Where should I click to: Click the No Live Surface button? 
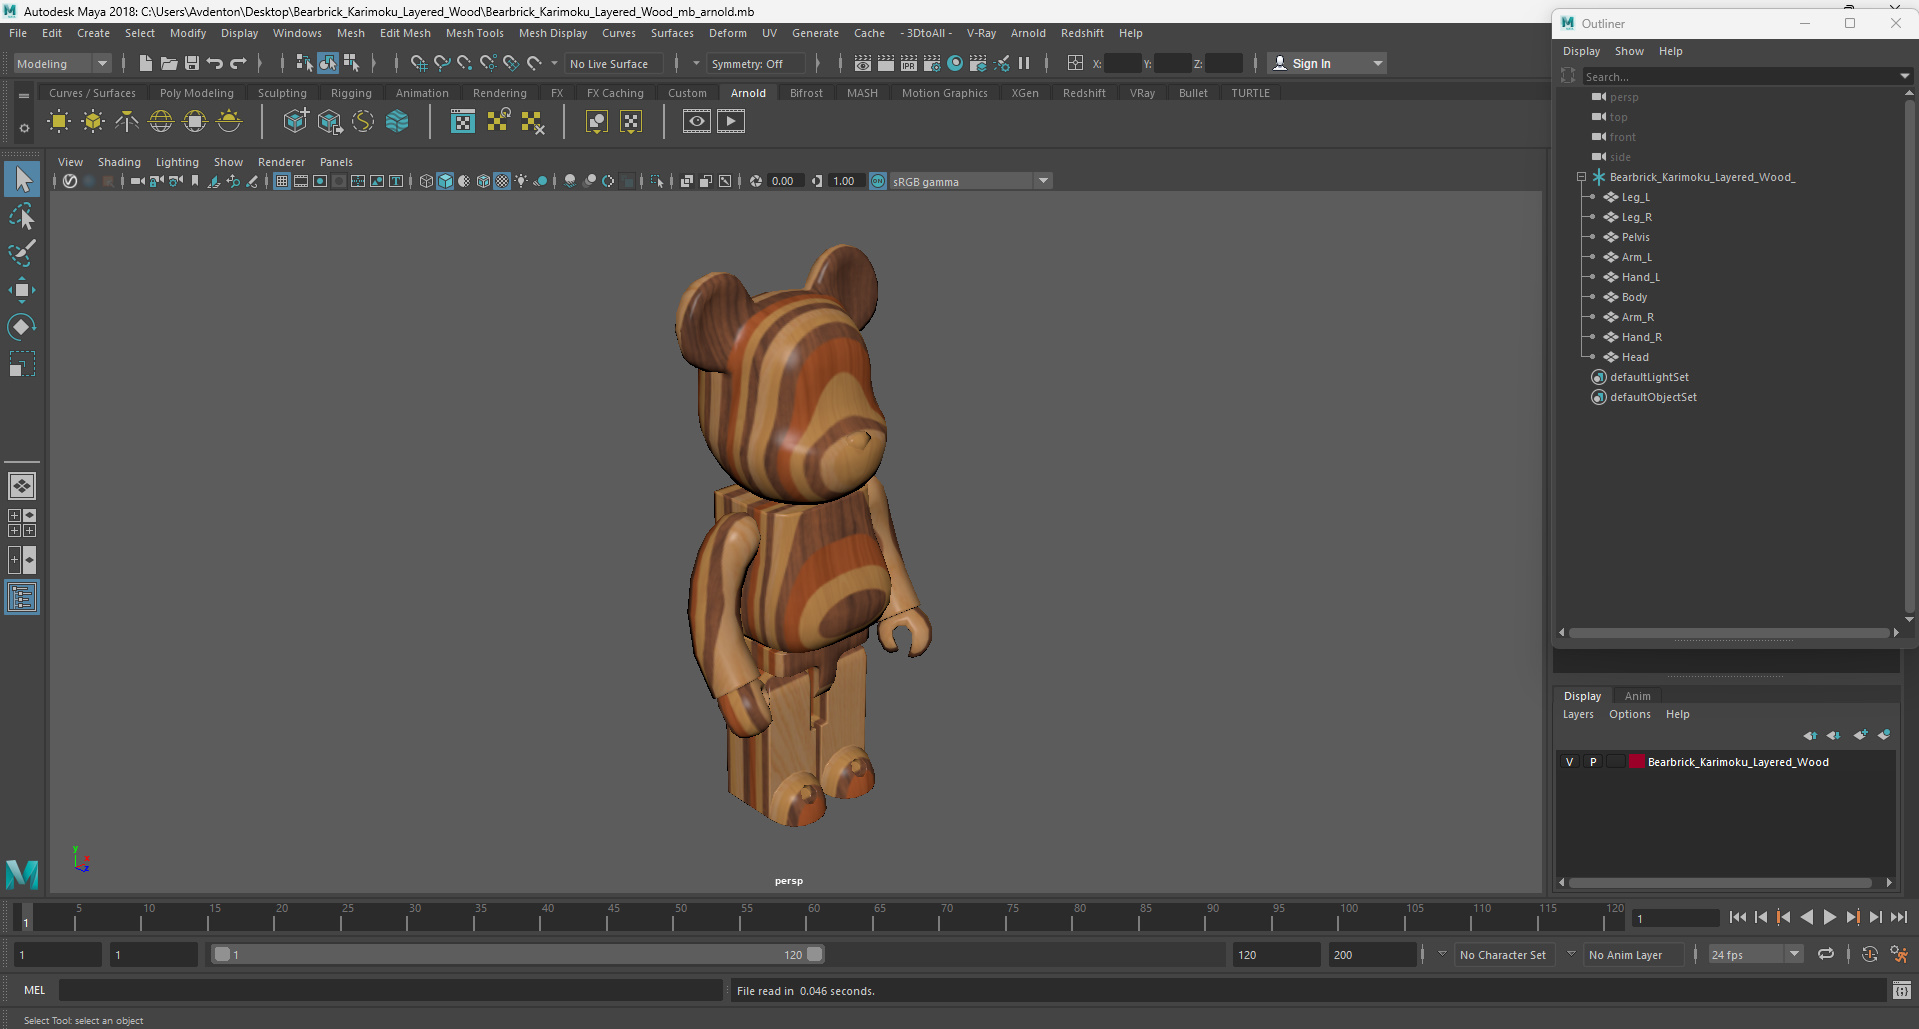coord(614,63)
